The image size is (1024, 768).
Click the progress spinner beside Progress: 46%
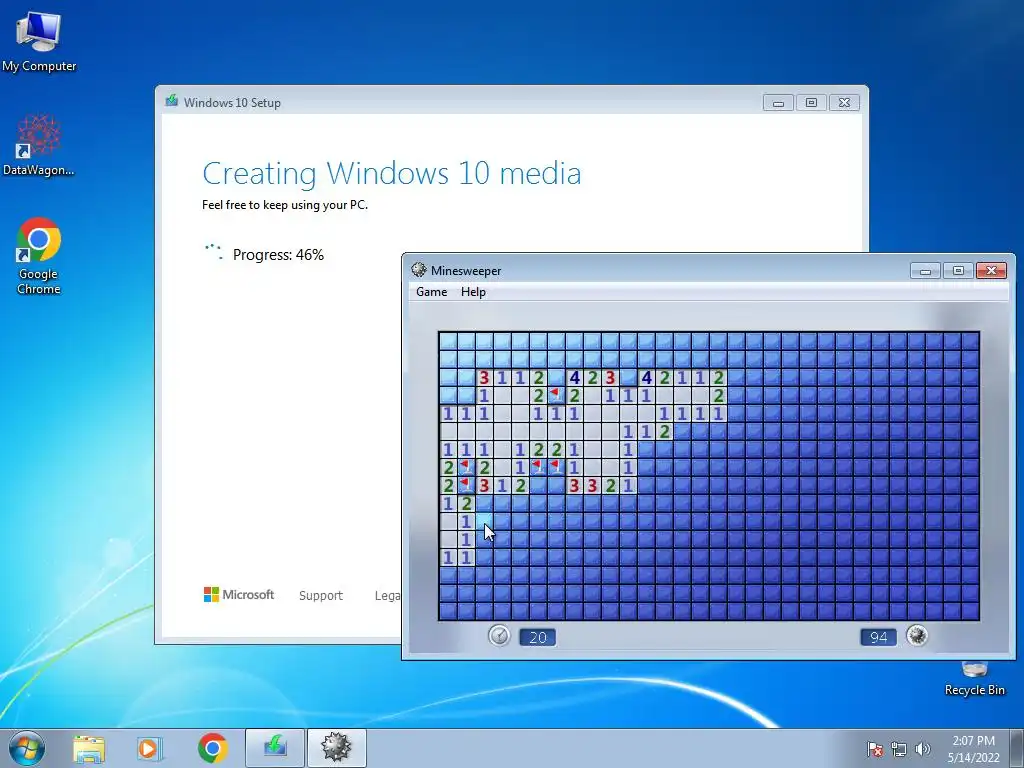point(214,252)
